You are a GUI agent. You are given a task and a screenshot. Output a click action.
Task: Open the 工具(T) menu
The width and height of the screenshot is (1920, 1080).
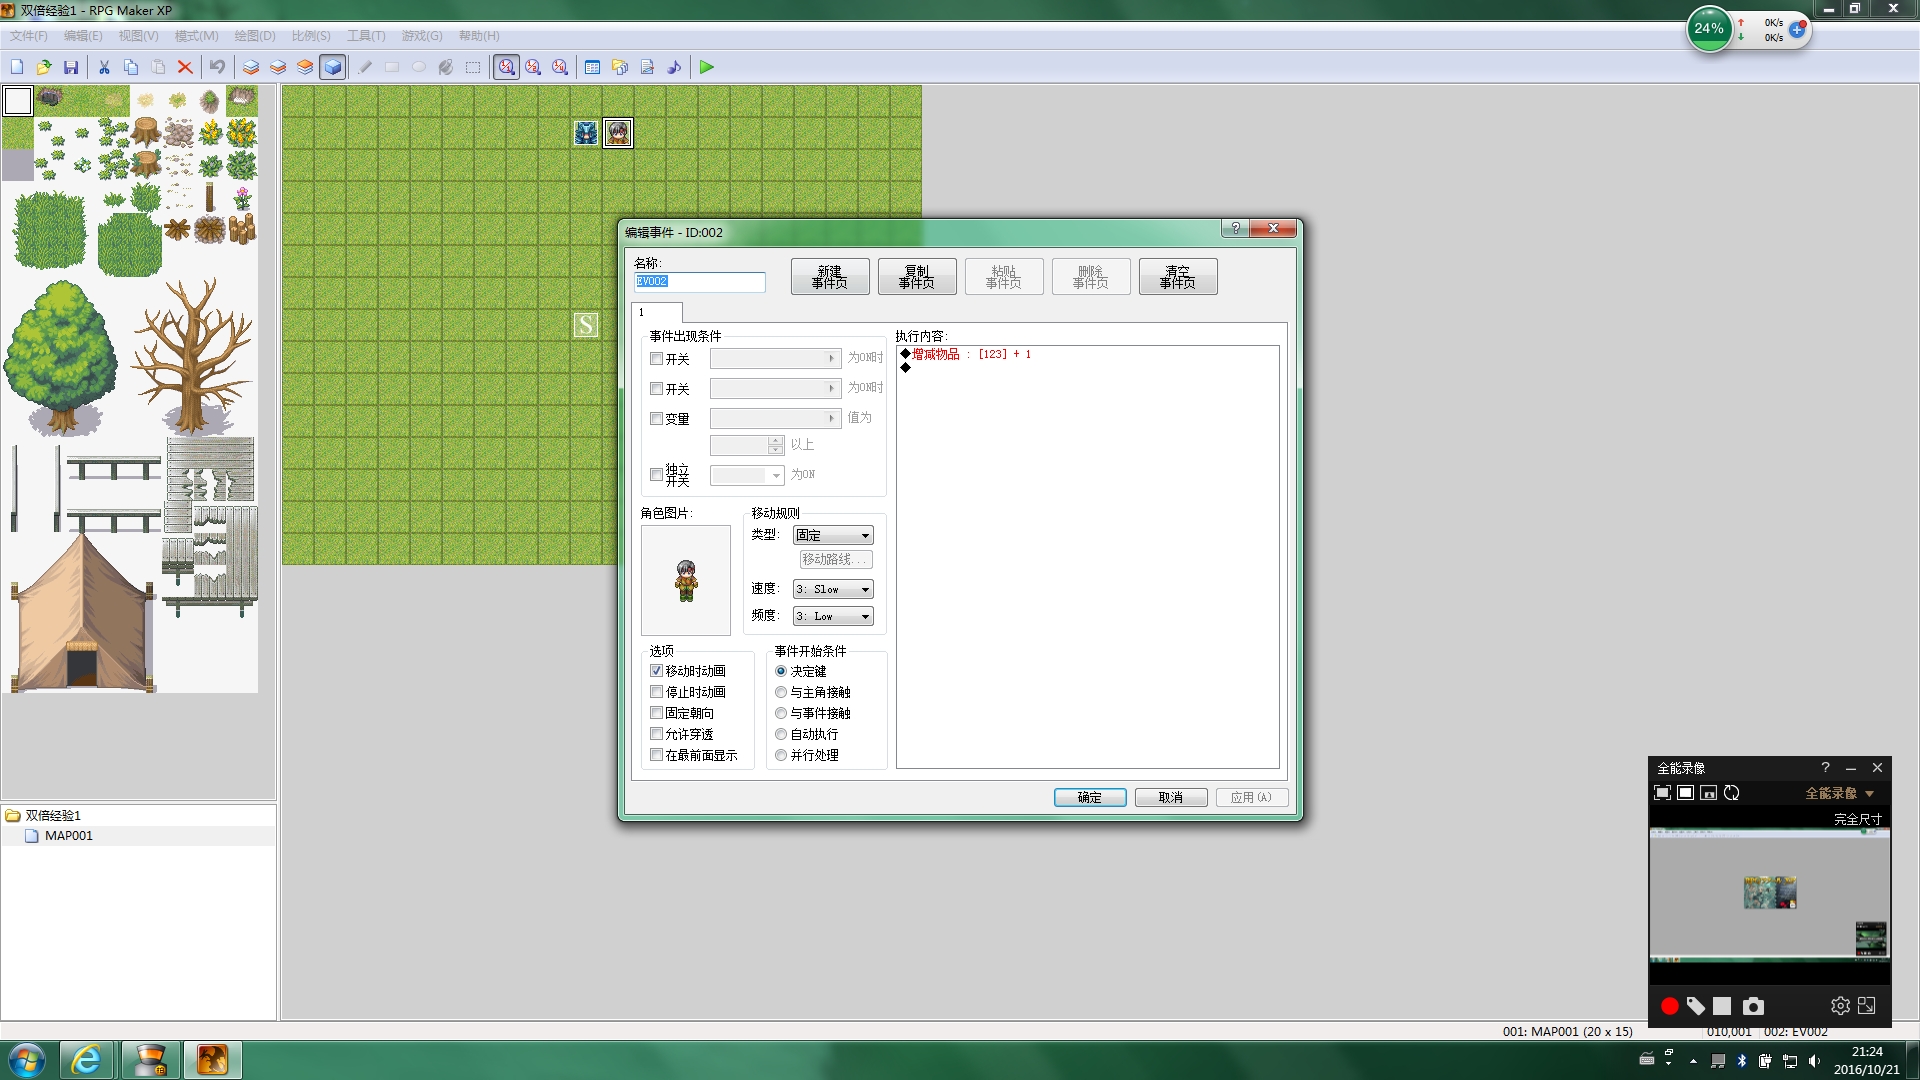click(366, 36)
